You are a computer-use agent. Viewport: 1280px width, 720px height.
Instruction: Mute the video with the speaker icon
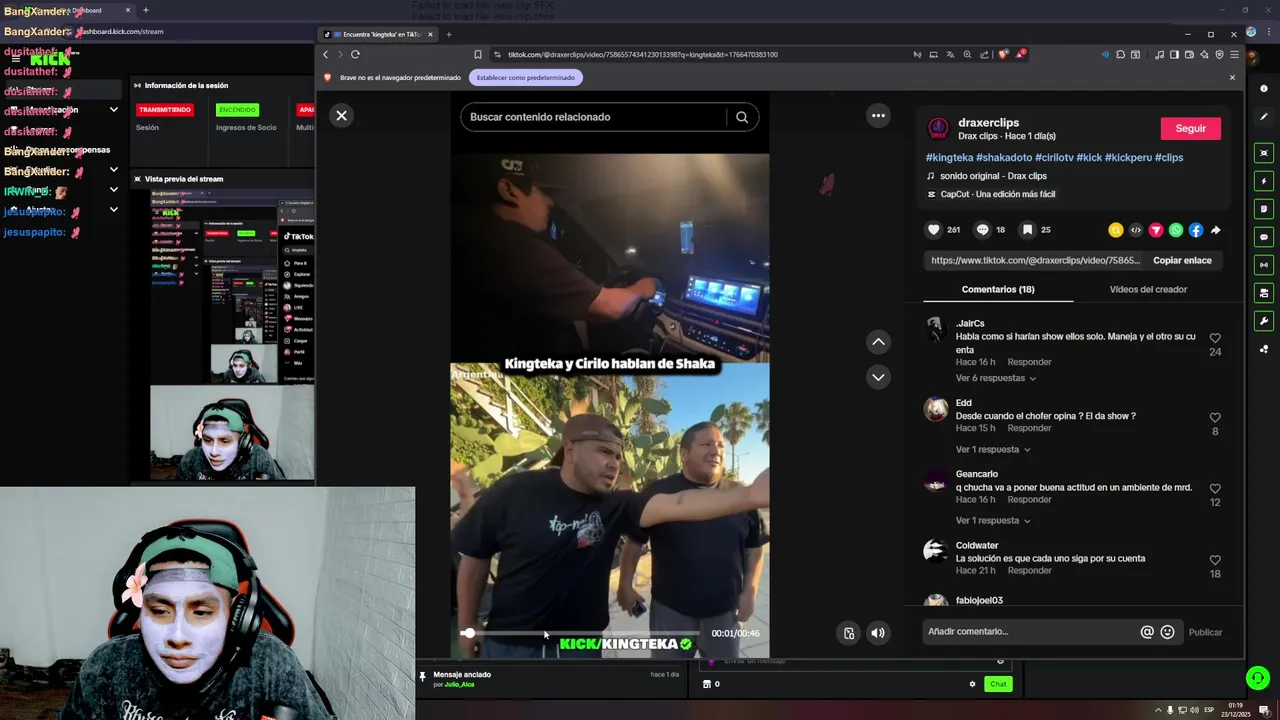[x=878, y=633]
